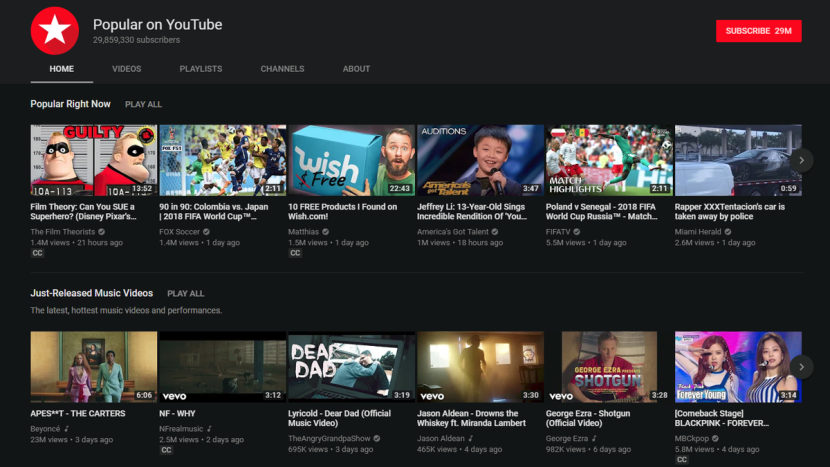Viewport: 830px width, 467px height.
Task: Open the Just-Released Music Videos section title
Action: [x=91, y=294]
